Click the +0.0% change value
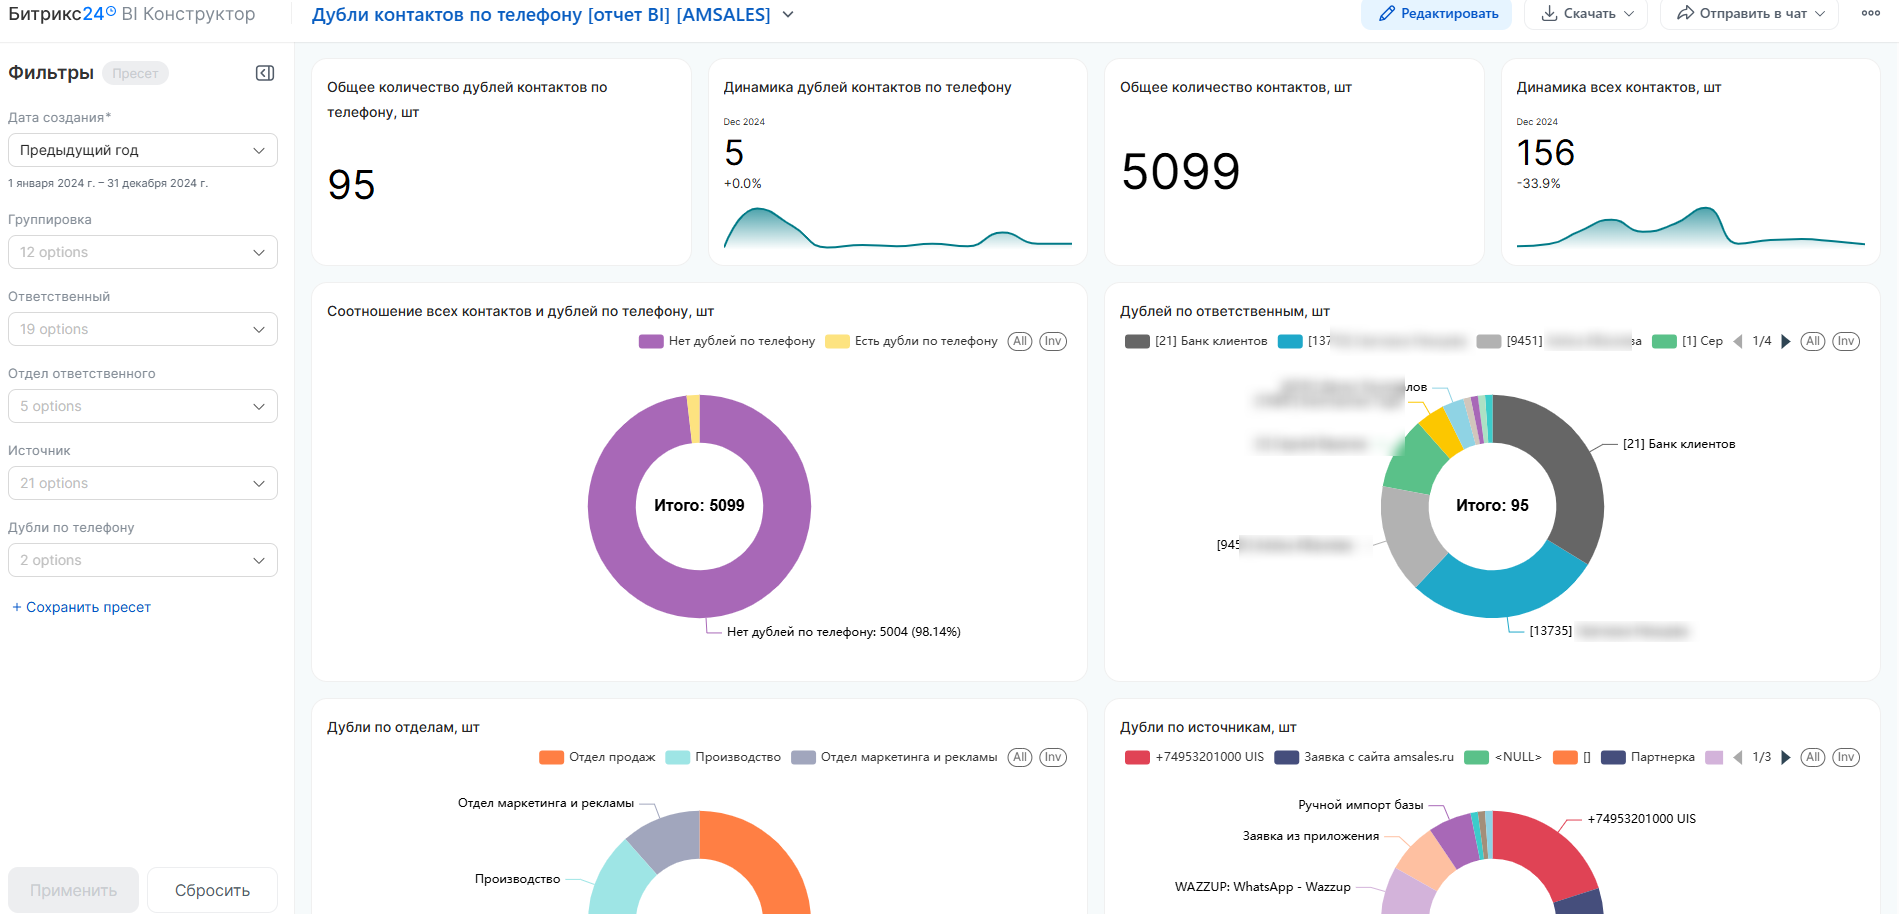Viewport: 1899px width, 914px height. (x=743, y=184)
